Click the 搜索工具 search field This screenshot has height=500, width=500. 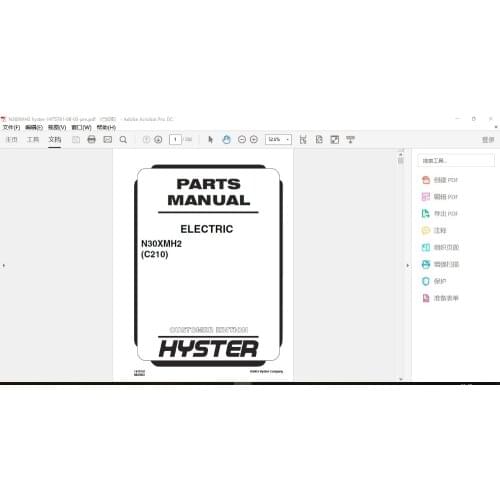pos(456,161)
